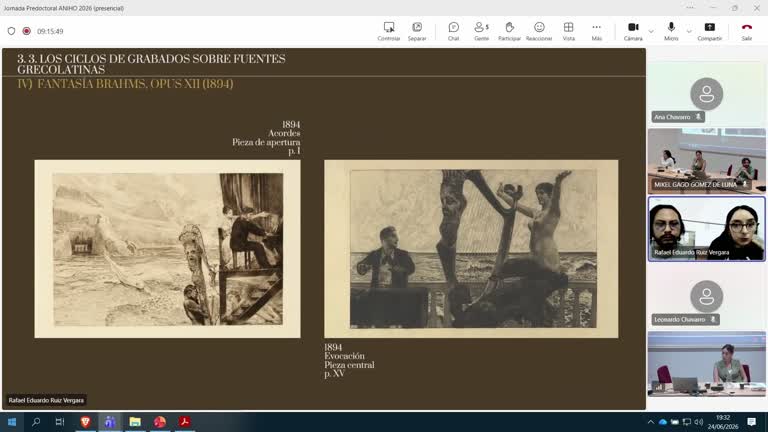The height and width of the screenshot is (432, 768).
Task: Expand microphone options arrow next to Micro
Action: click(689, 31)
